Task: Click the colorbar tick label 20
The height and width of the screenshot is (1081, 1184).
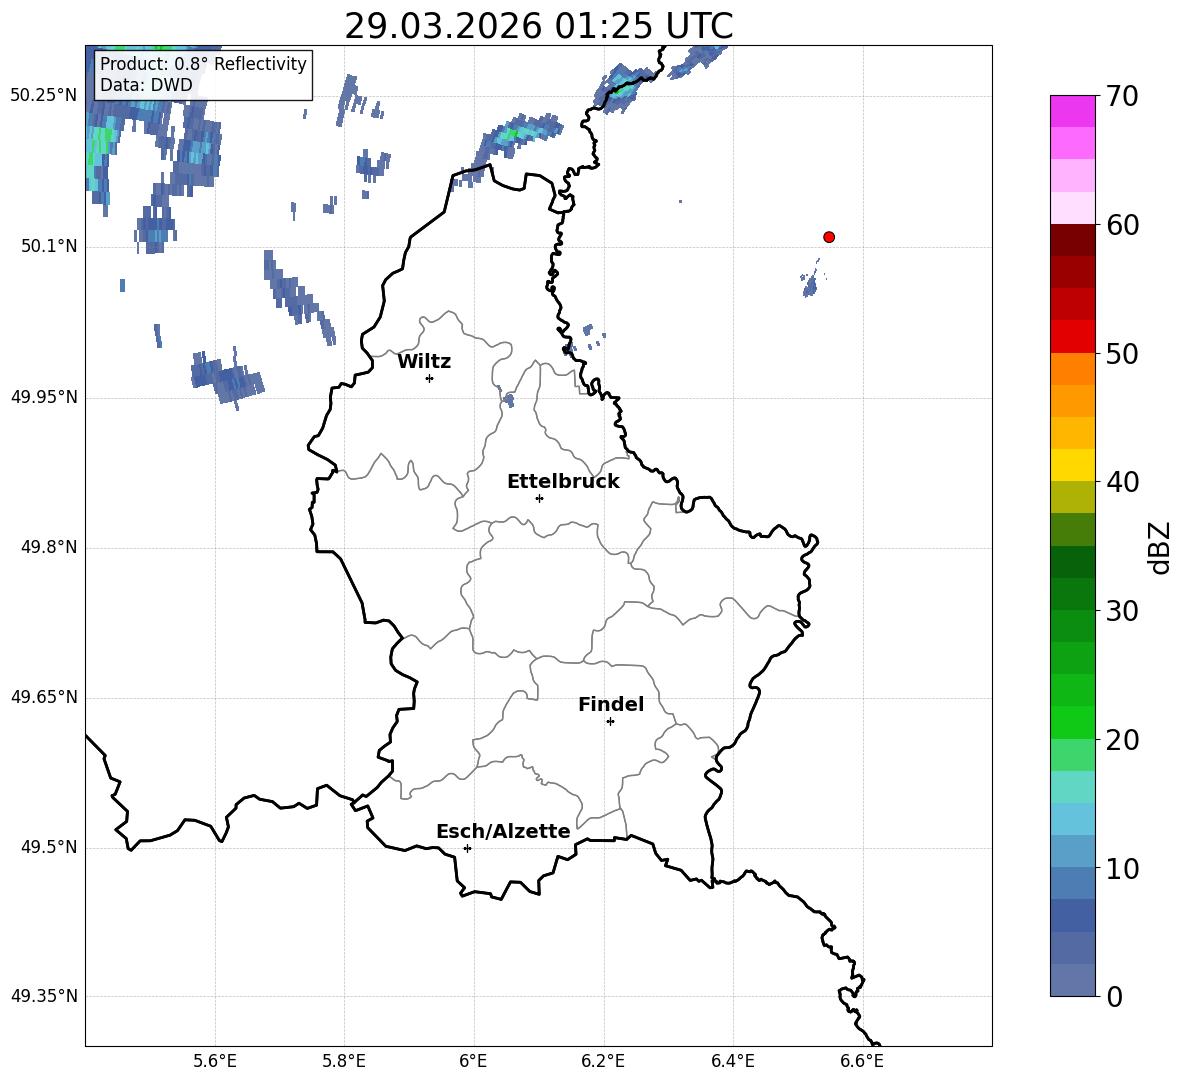Action: click(x=1122, y=740)
